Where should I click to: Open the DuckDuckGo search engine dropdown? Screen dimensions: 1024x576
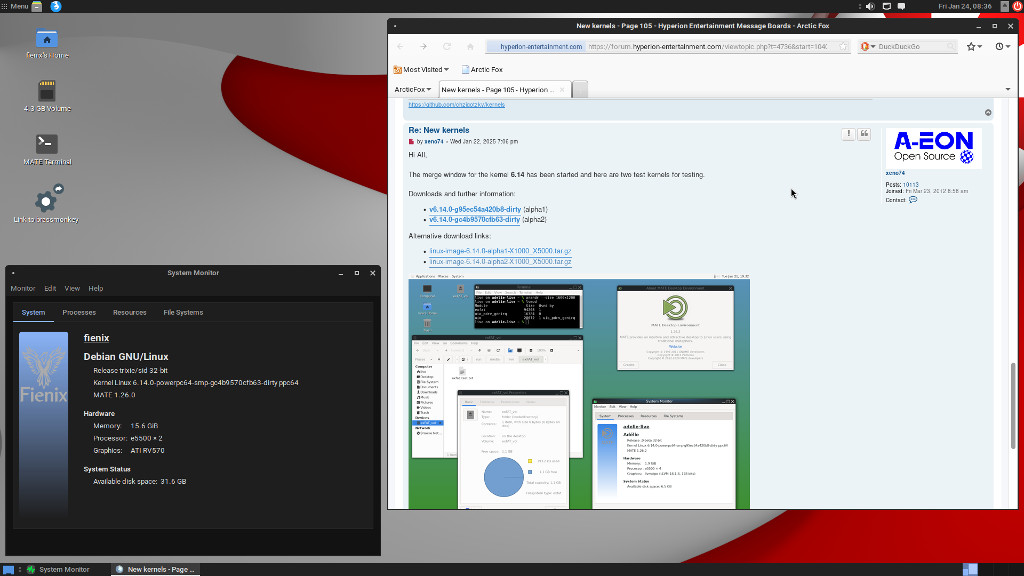click(868, 46)
